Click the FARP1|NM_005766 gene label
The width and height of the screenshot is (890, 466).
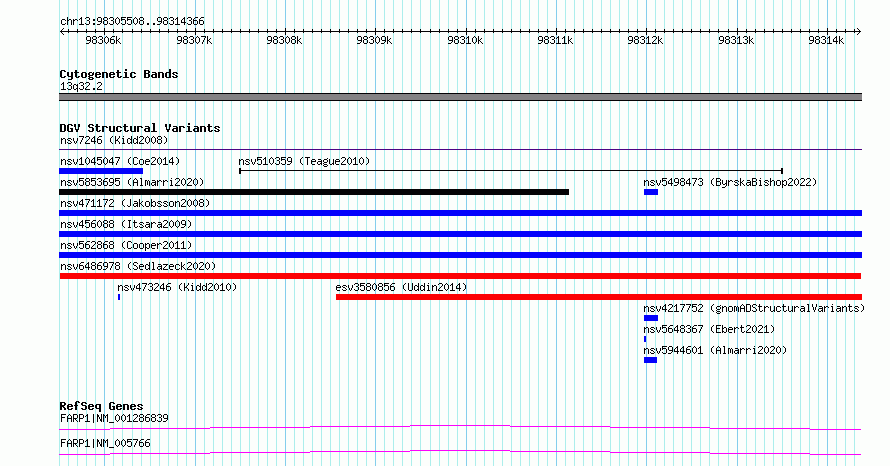click(105, 443)
